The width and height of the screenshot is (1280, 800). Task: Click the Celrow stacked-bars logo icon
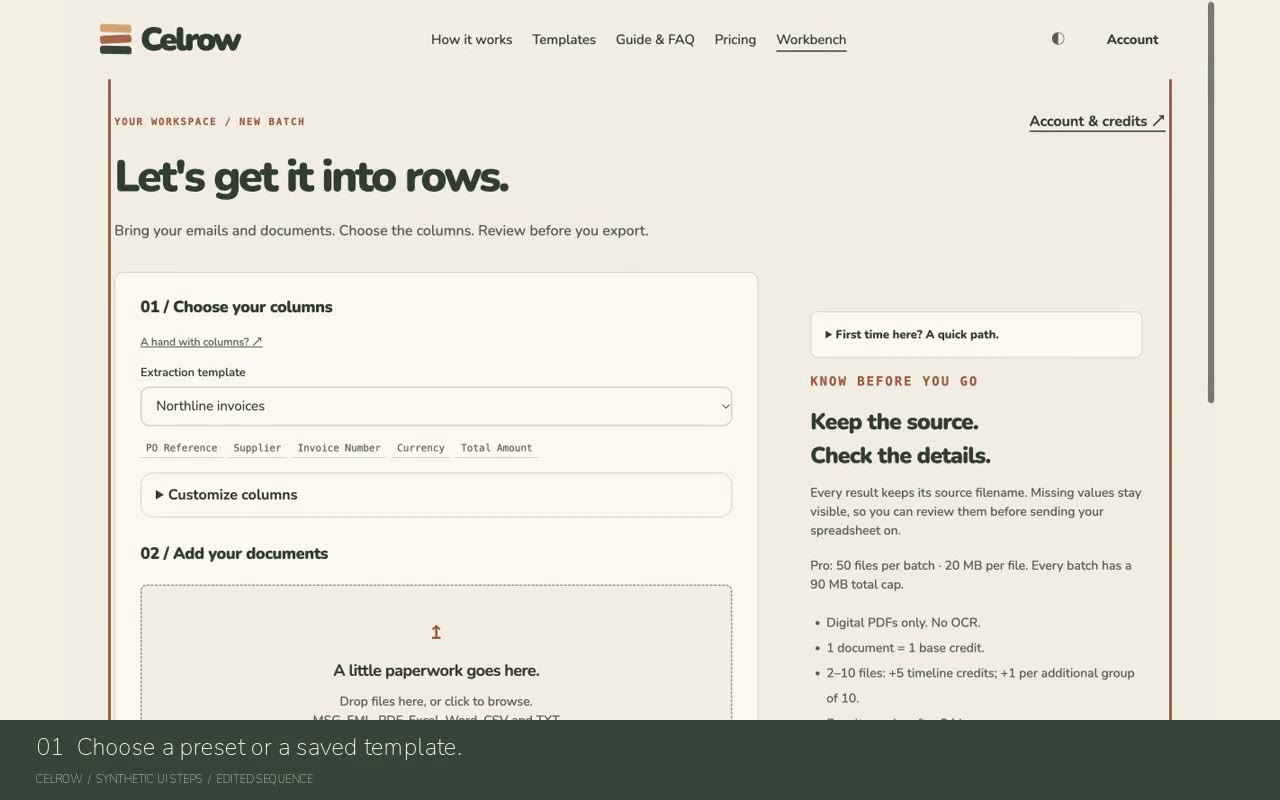coord(116,39)
